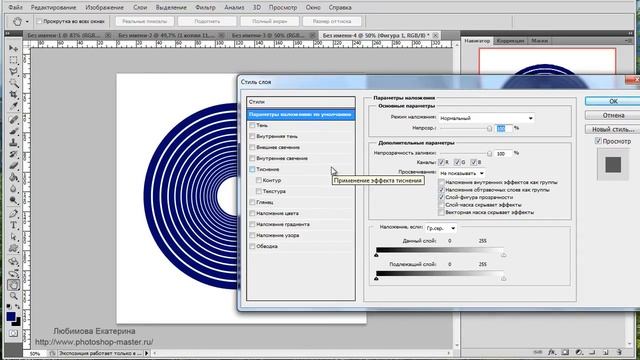This screenshot has height=360, width=640.
Task: Click the Полный экран button
Action: point(269,21)
